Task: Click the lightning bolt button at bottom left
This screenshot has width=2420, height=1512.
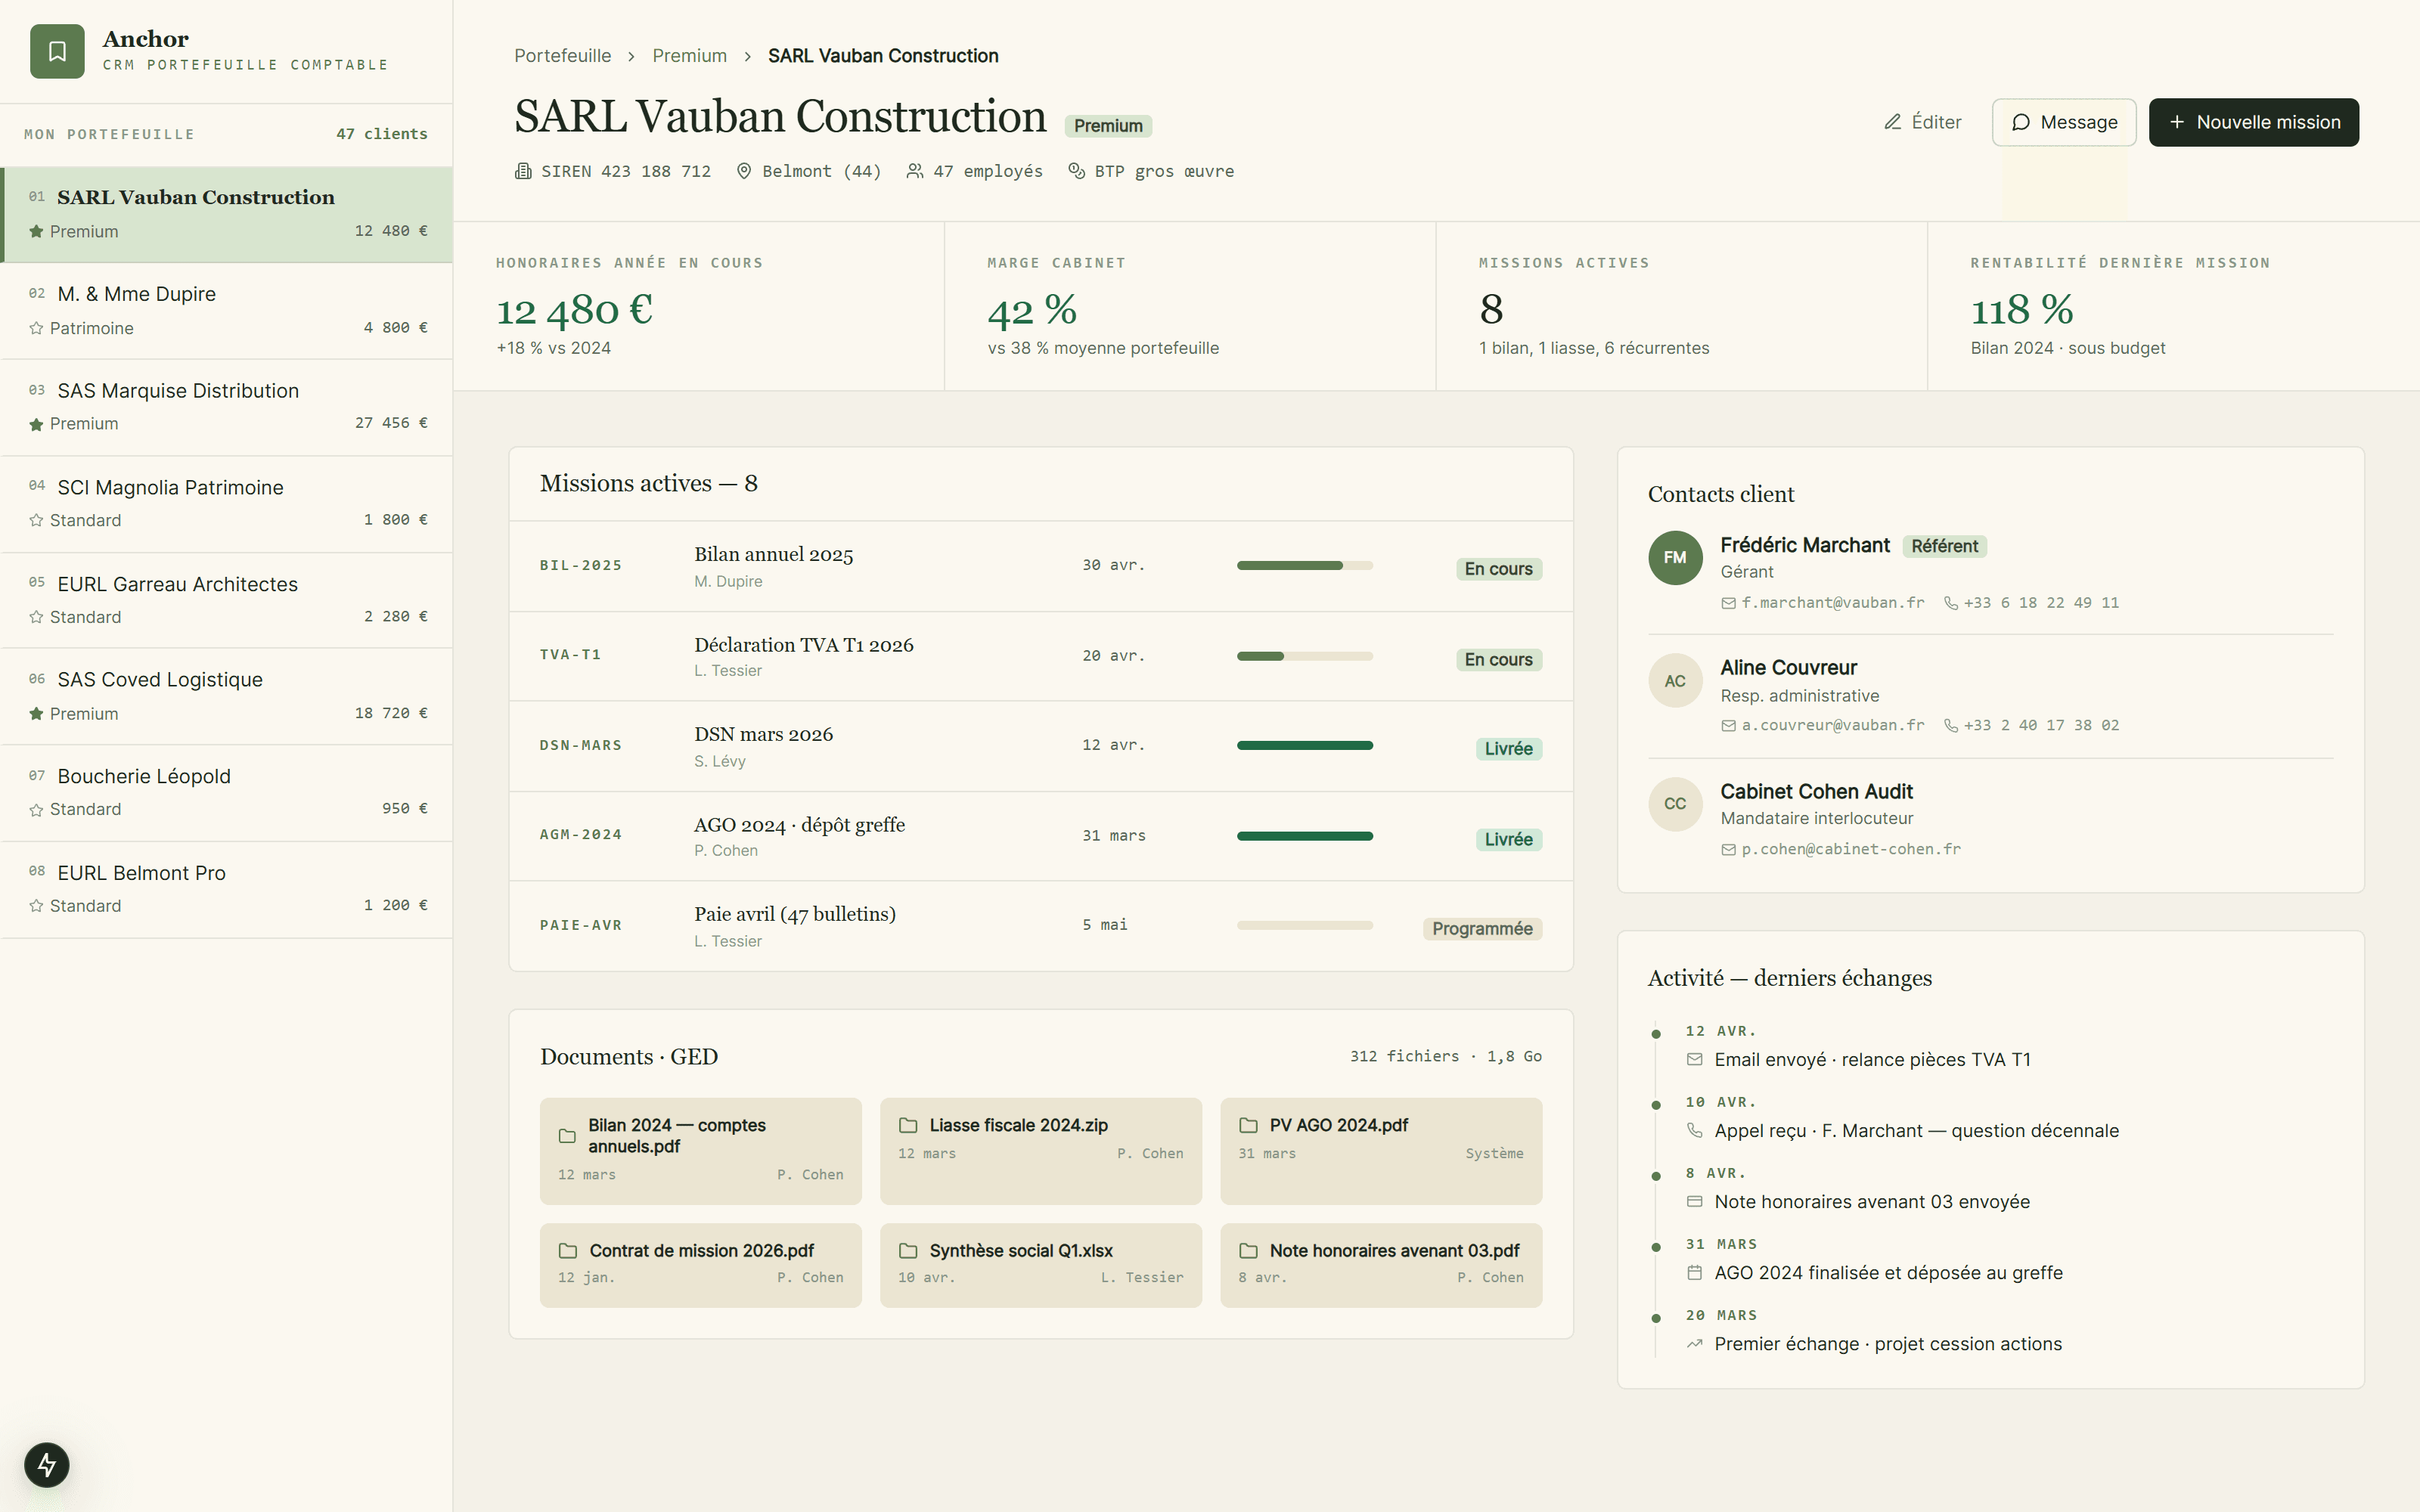Action: pos(47,1465)
